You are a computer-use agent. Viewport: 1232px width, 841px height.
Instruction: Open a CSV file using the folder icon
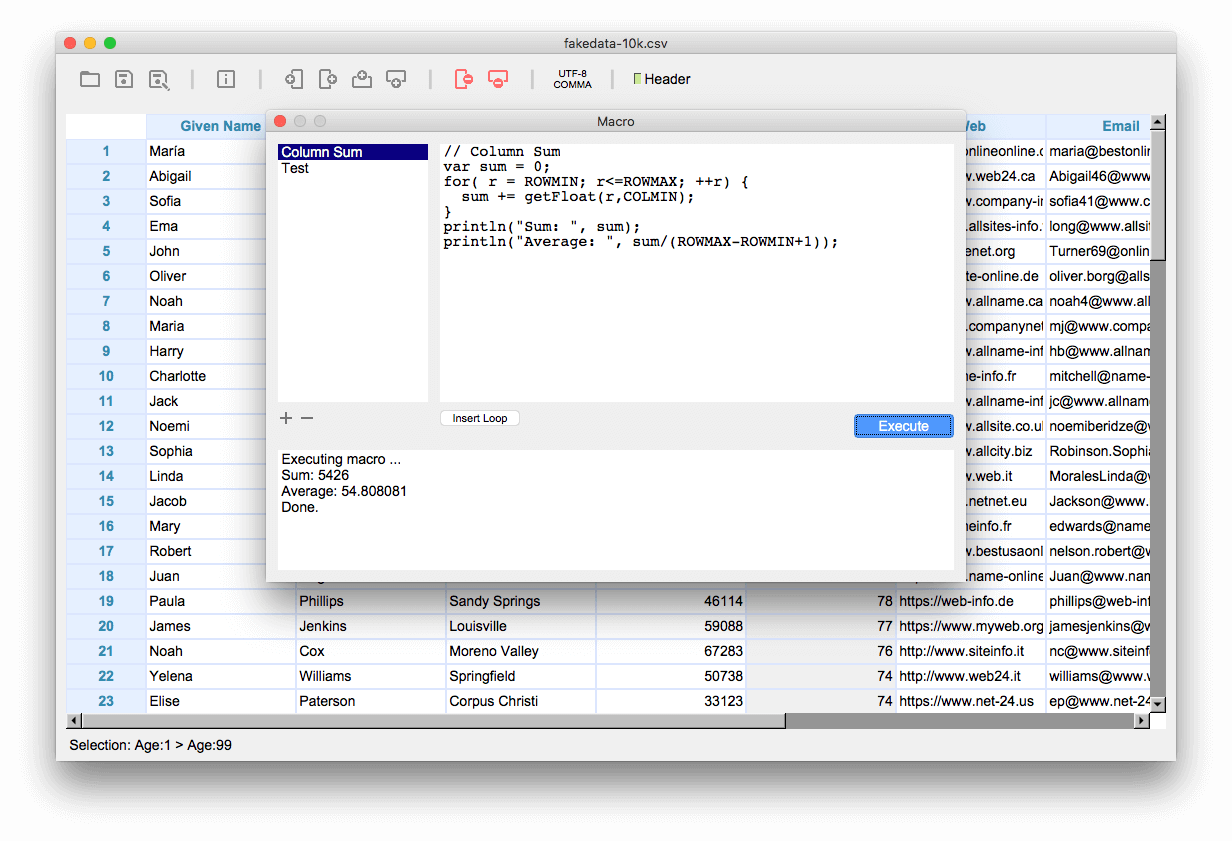coord(89,79)
